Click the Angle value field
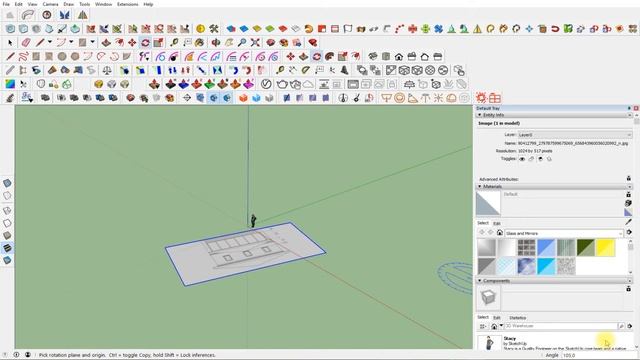Image resolution: width=640 pixels, height=360 pixels. [599, 355]
